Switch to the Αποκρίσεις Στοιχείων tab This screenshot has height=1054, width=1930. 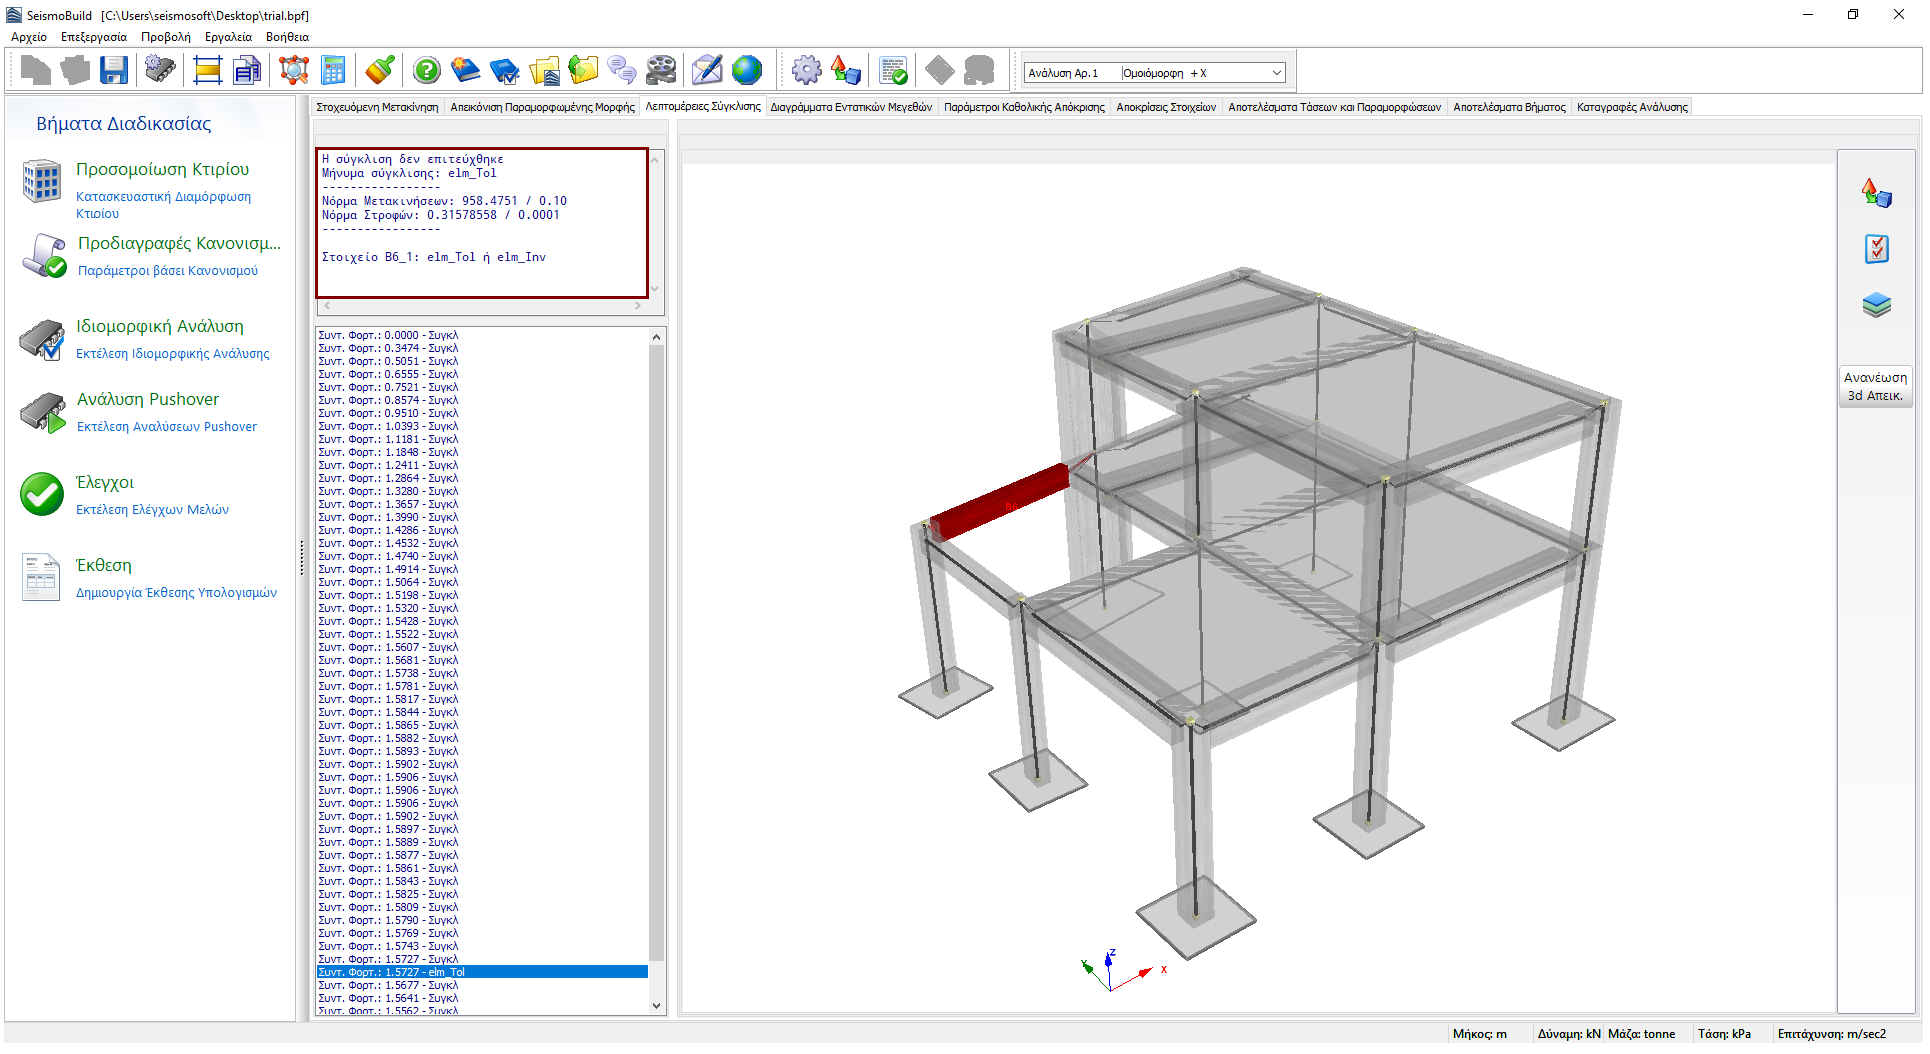[1165, 107]
